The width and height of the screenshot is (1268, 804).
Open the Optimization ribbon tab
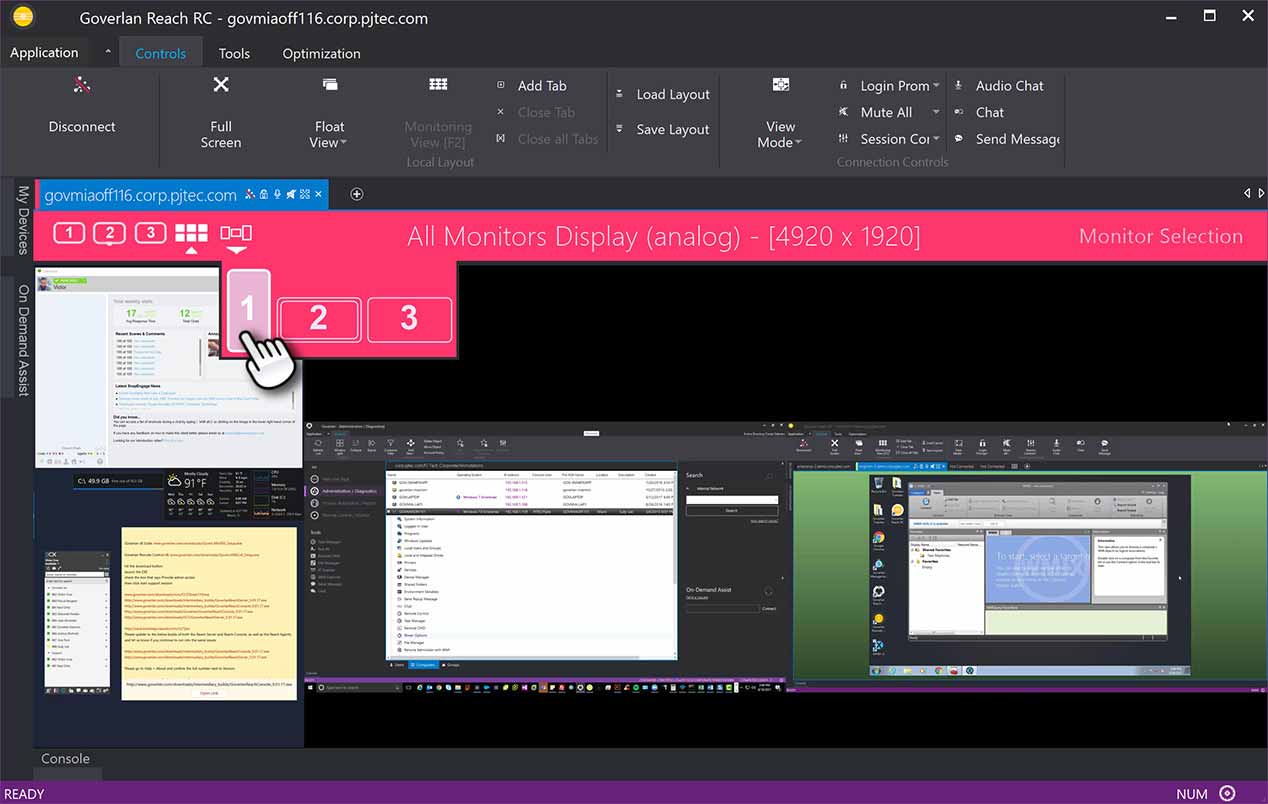(321, 53)
